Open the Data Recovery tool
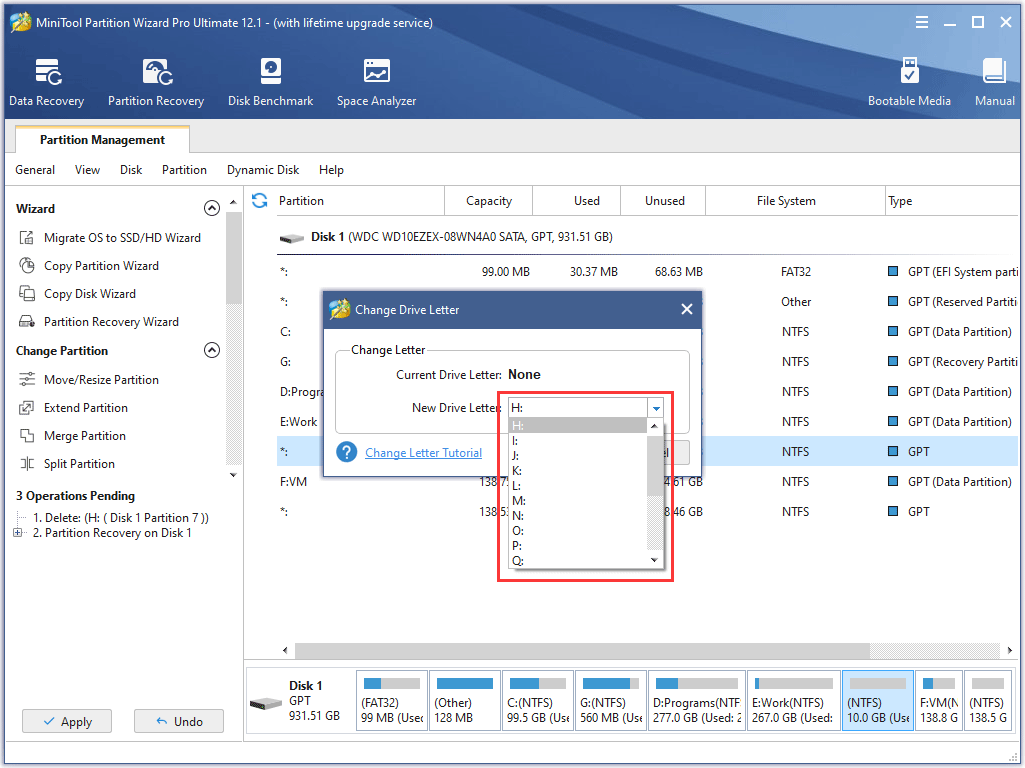This screenshot has width=1025, height=768. click(46, 82)
